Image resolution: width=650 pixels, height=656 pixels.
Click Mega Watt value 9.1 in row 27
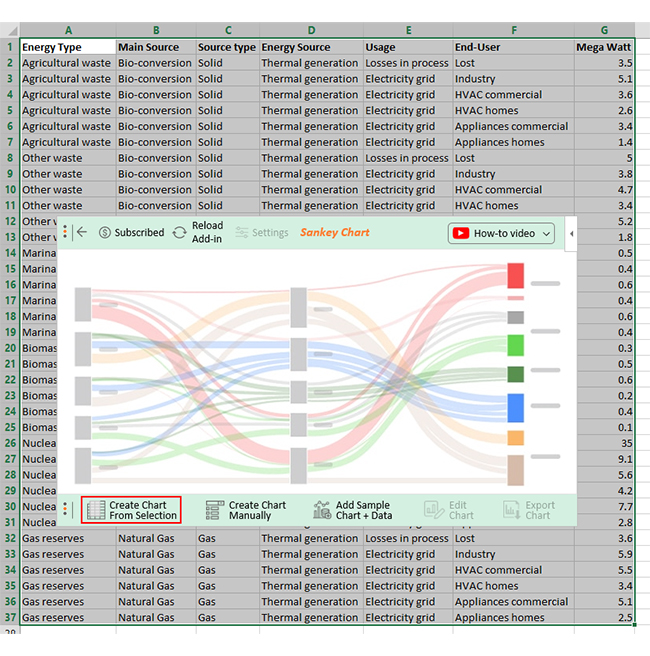point(604,459)
